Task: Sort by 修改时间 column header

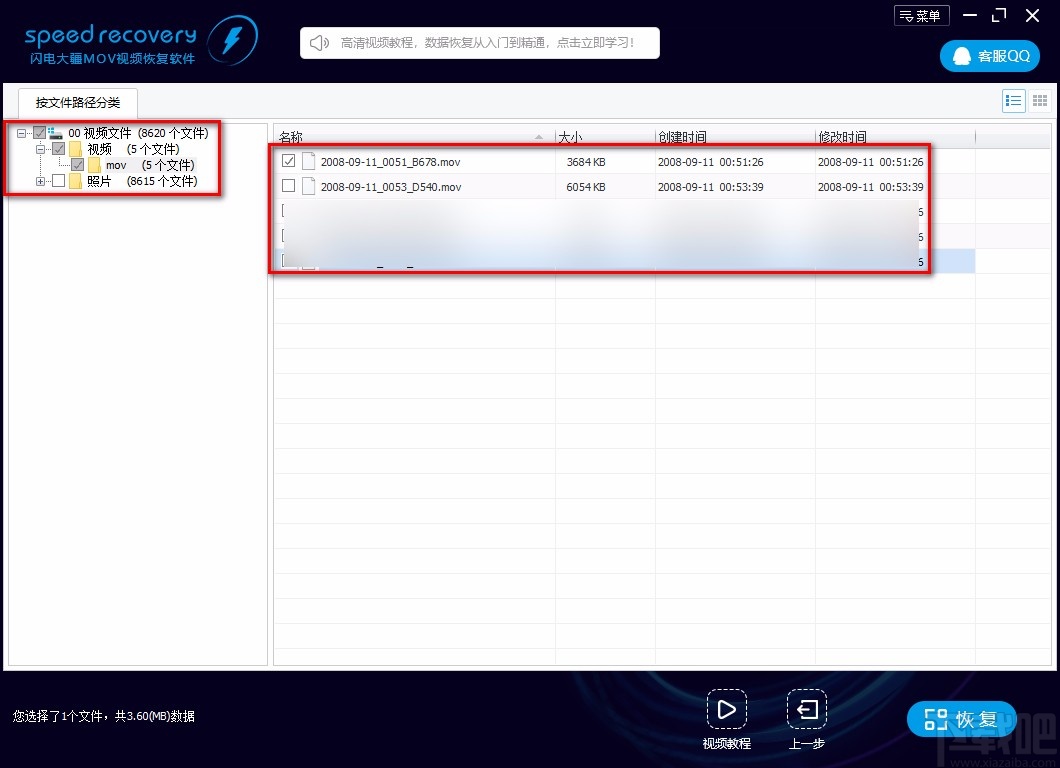Action: click(x=895, y=137)
